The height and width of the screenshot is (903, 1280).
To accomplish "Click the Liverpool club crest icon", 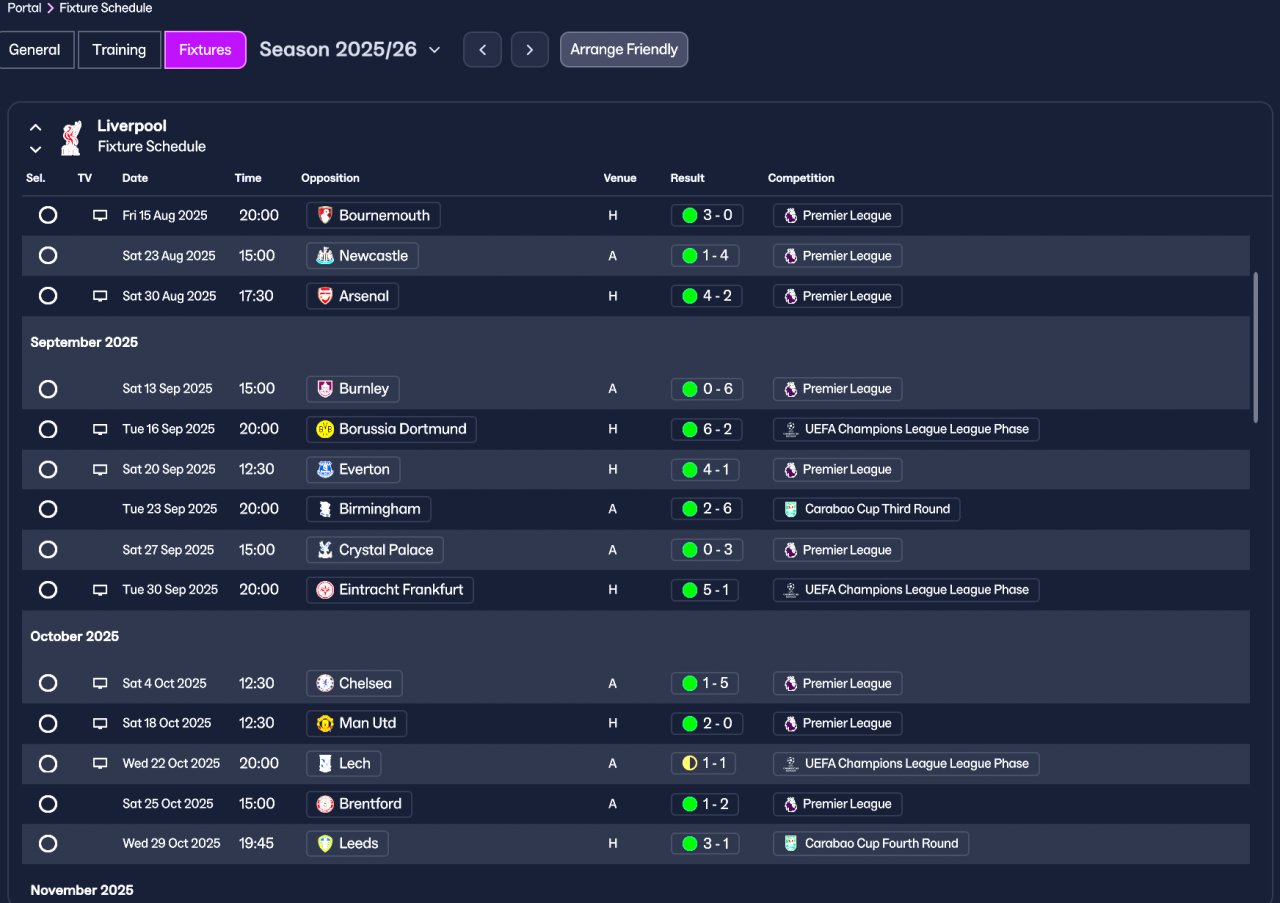I will [71, 138].
